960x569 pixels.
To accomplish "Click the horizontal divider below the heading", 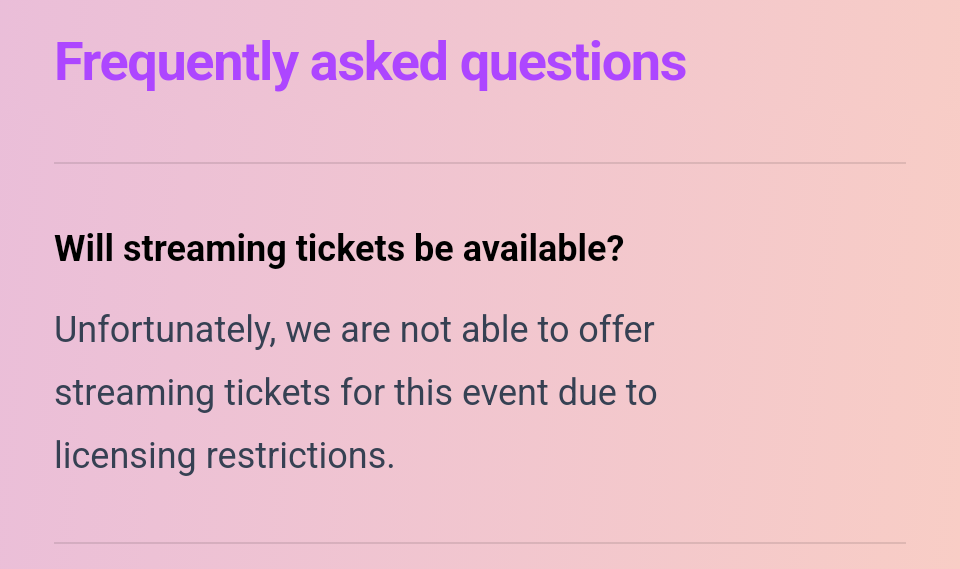I will [x=480, y=162].
